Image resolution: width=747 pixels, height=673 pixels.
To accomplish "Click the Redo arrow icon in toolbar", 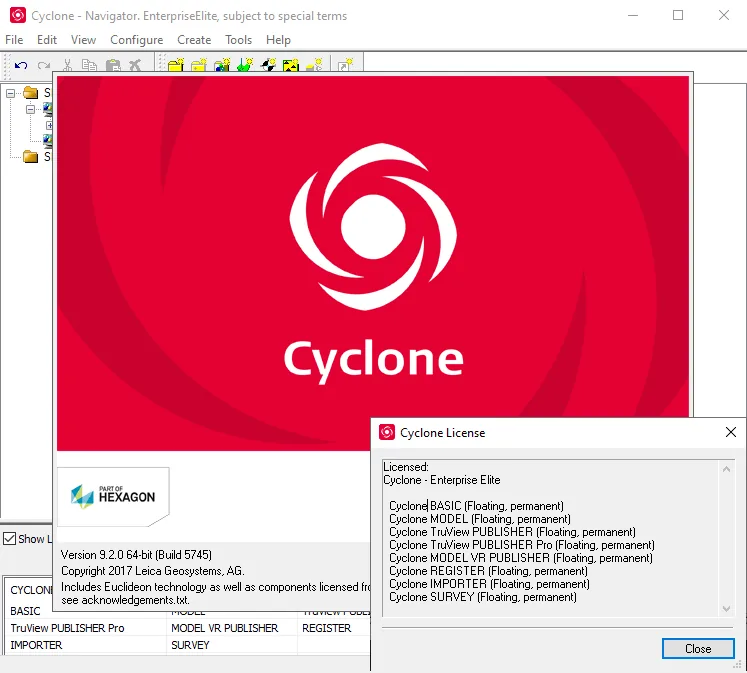I will tap(44, 65).
